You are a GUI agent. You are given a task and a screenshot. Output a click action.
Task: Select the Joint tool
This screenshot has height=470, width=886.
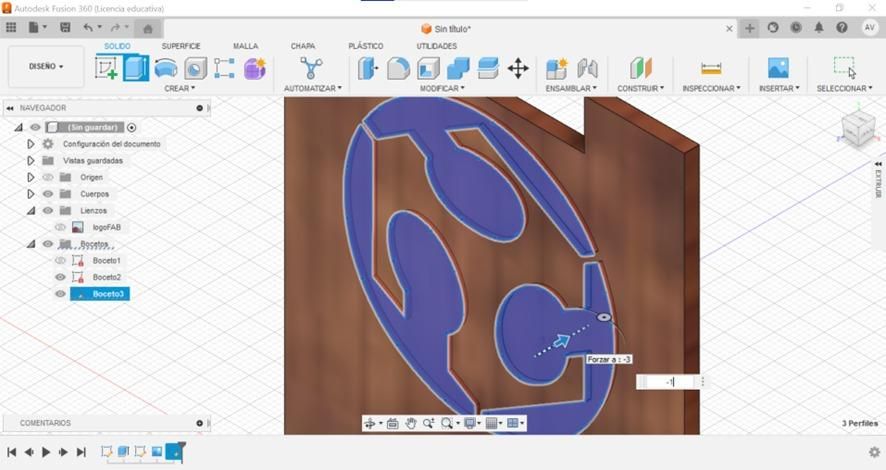(587, 68)
